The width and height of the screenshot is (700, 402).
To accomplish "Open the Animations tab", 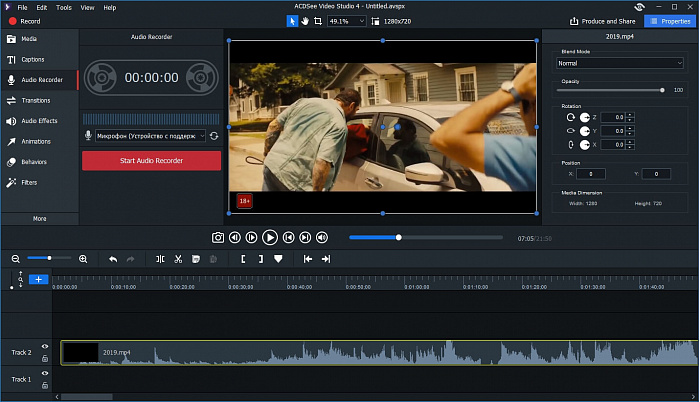I will pyautogui.click(x=40, y=142).
